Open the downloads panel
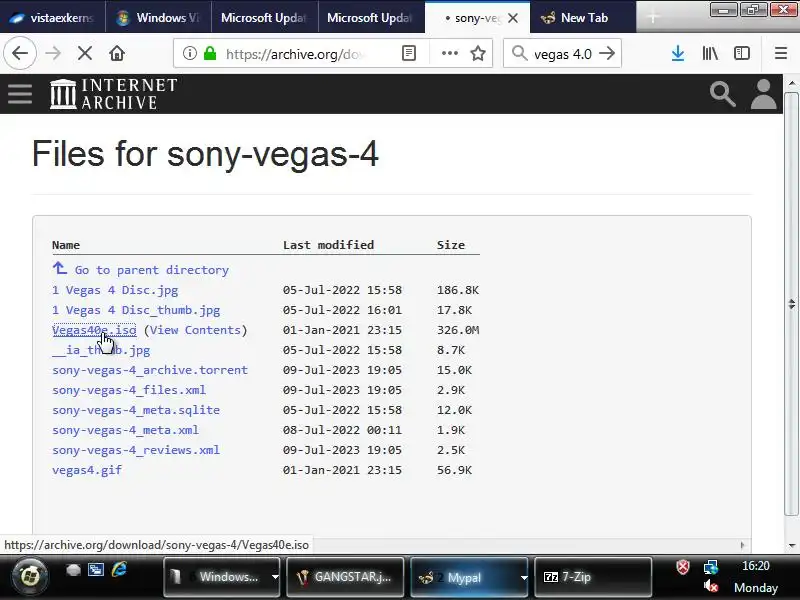This screenshot has width=800, height=600. pyautogui.click(x=678, y=53)
